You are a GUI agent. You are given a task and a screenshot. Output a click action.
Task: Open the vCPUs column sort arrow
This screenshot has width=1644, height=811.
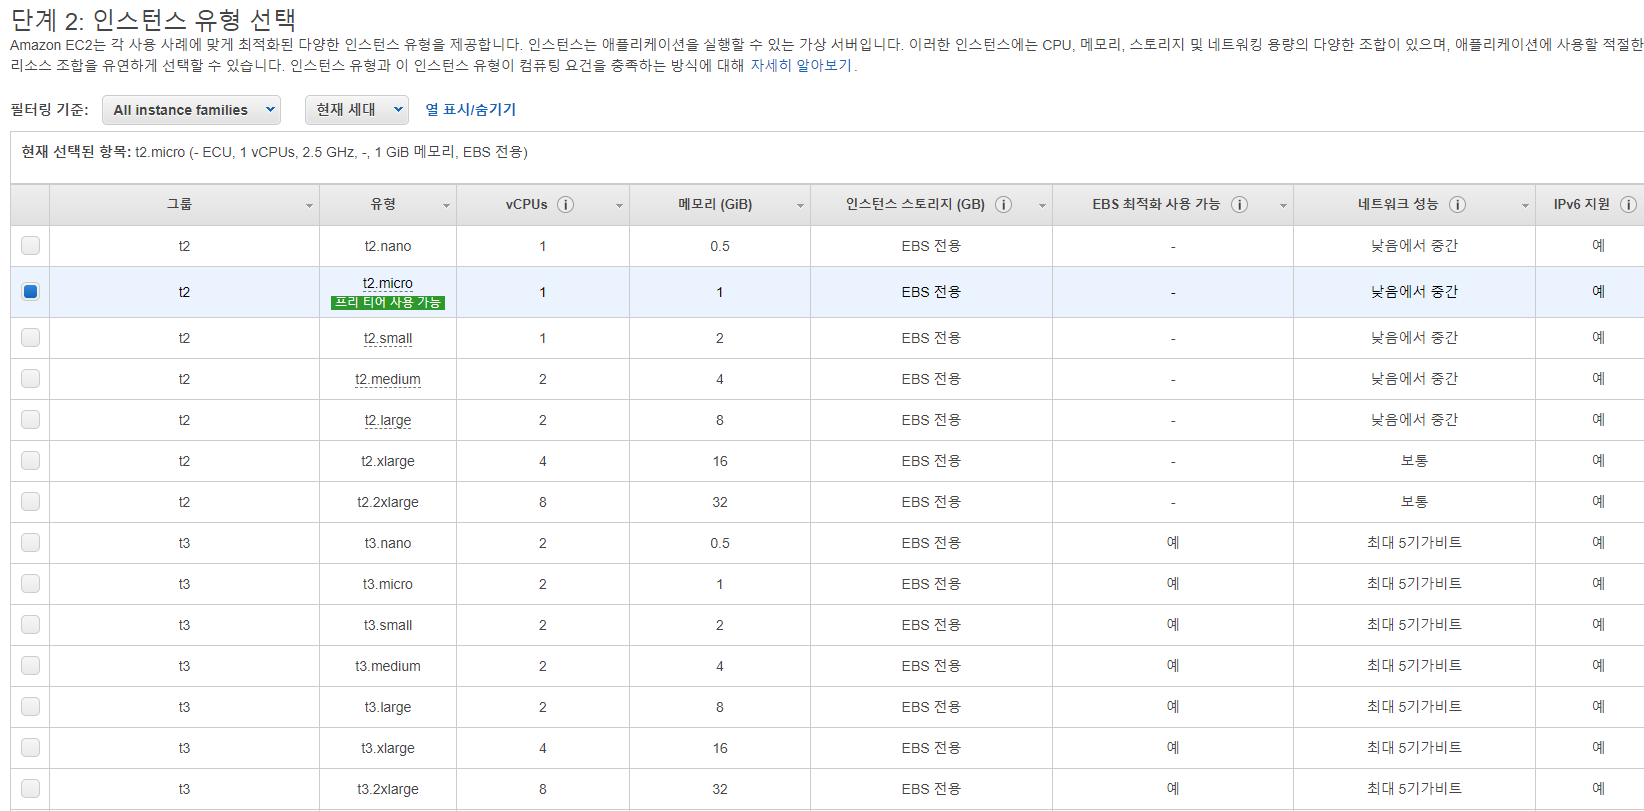[619, 205]
